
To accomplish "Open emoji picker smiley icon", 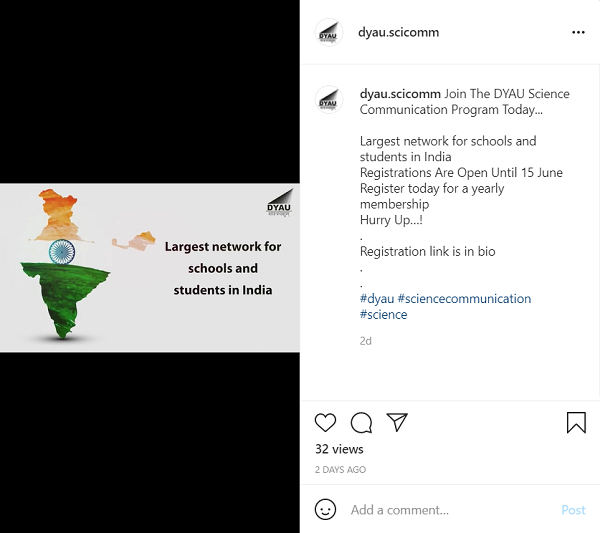I will [325, 509].
